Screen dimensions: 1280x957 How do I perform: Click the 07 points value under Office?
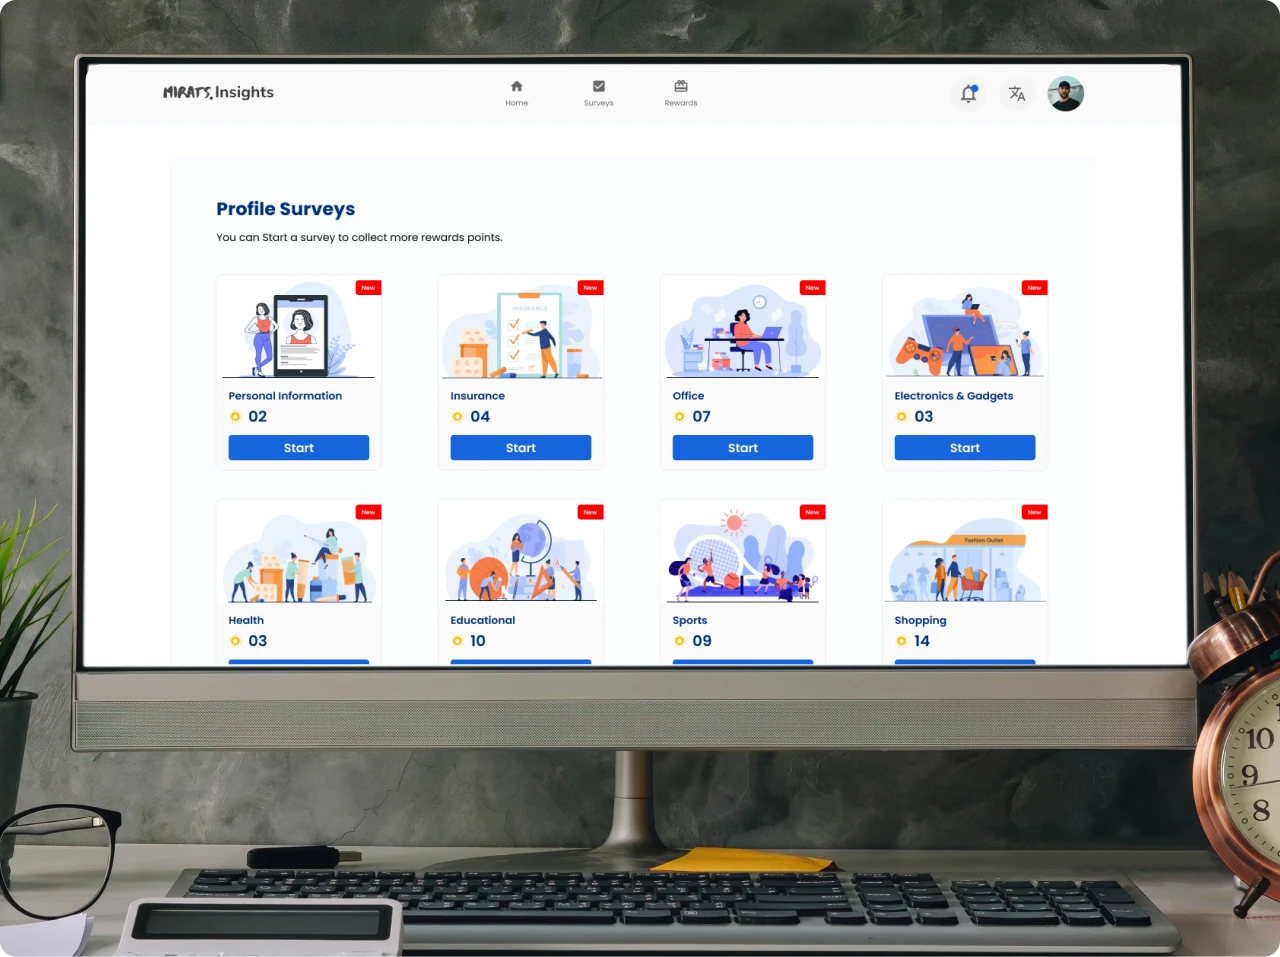tap(702, 417)
